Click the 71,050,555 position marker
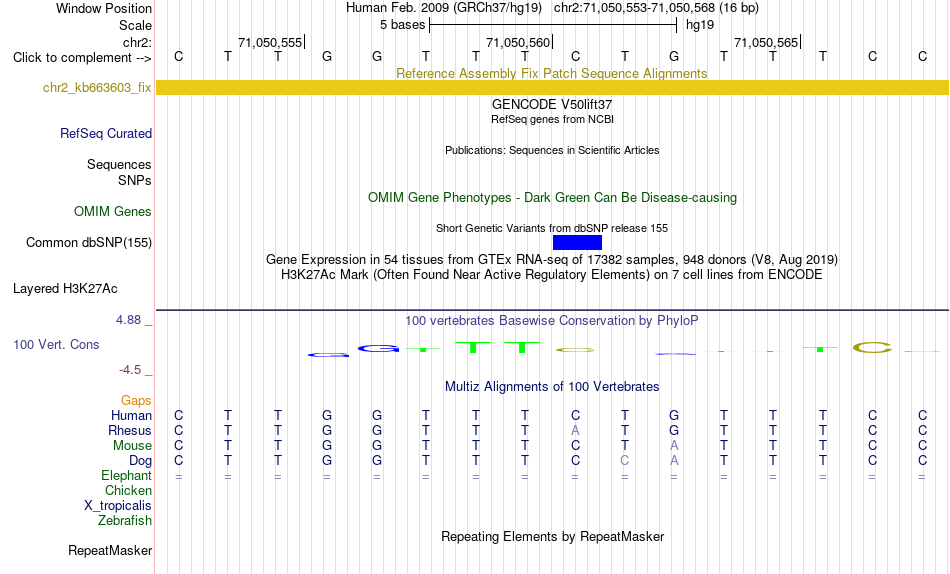 click(271, 42)
